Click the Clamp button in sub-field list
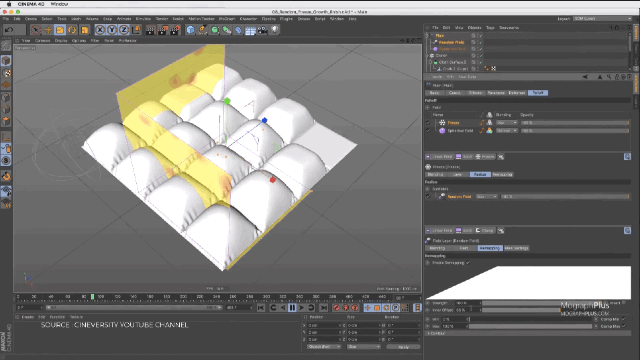640x360 pixels. (485, 231)
